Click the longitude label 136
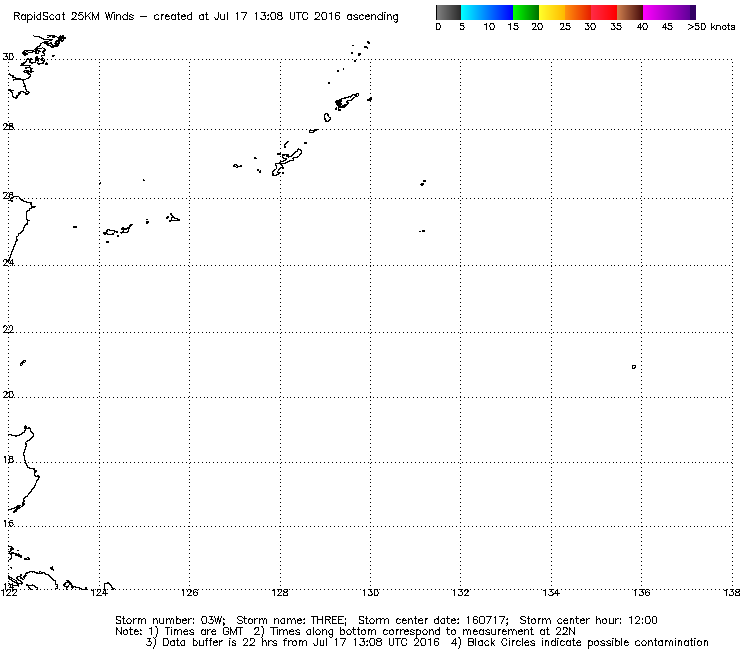The width and height of the screenshot is (740, 650). 641,592
